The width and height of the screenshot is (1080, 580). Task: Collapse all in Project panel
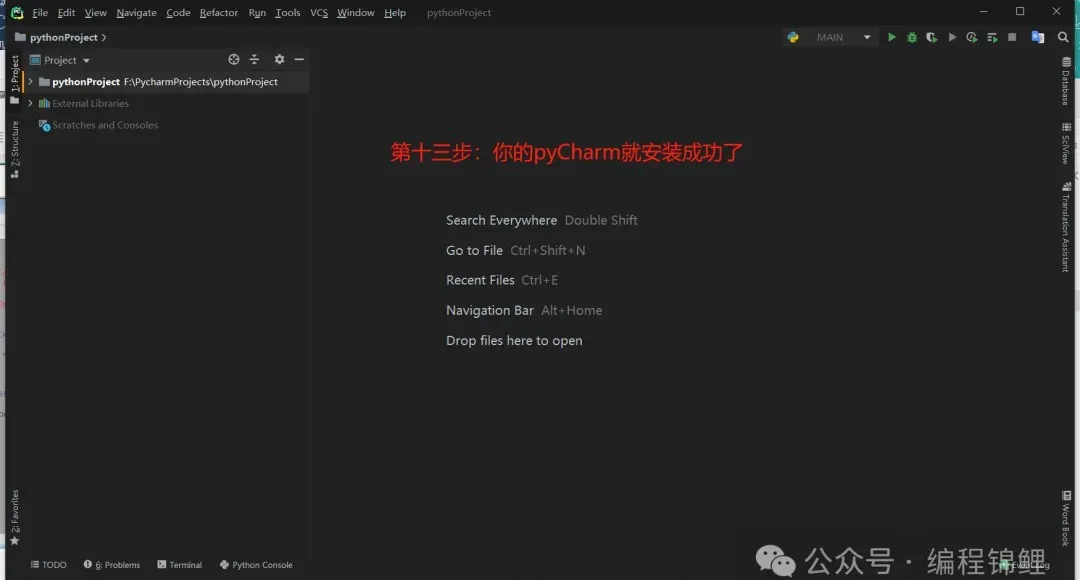coord(254,59)
